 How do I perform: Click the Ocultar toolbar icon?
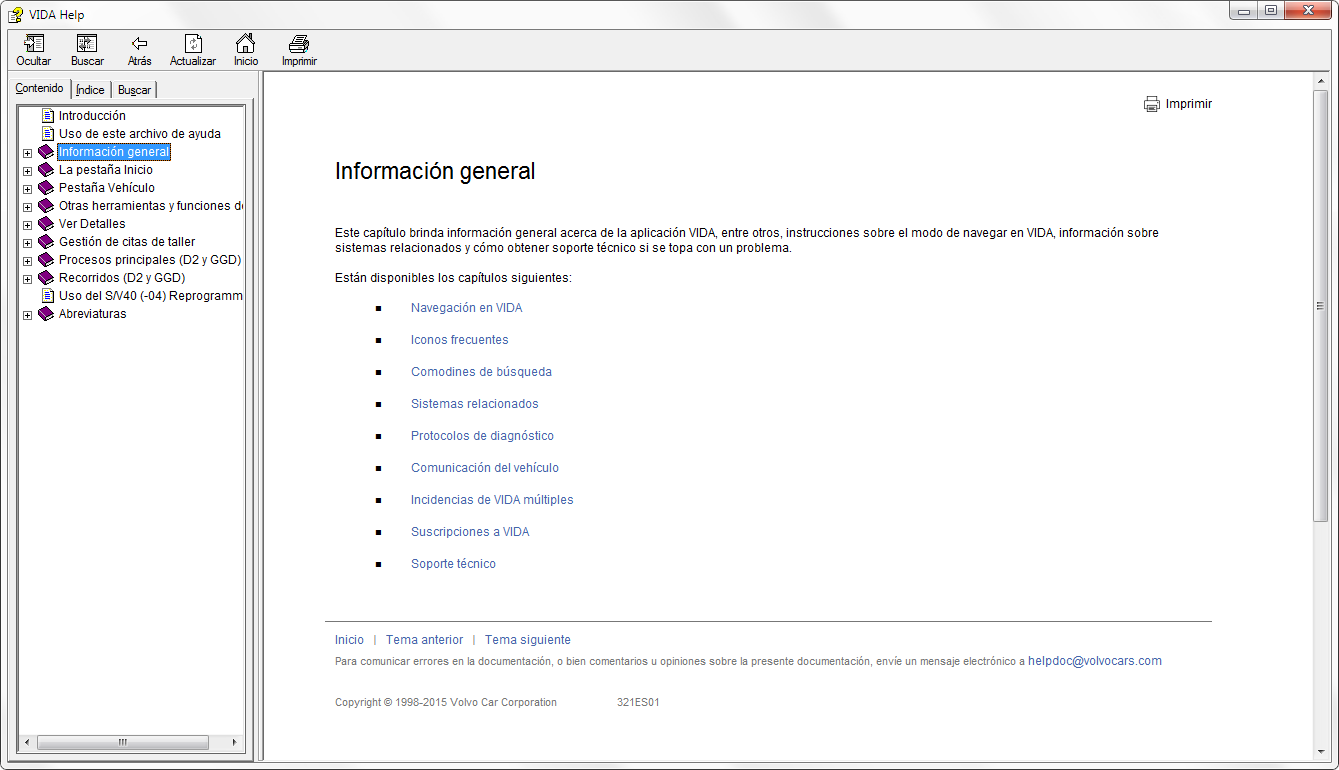(34, 44)
